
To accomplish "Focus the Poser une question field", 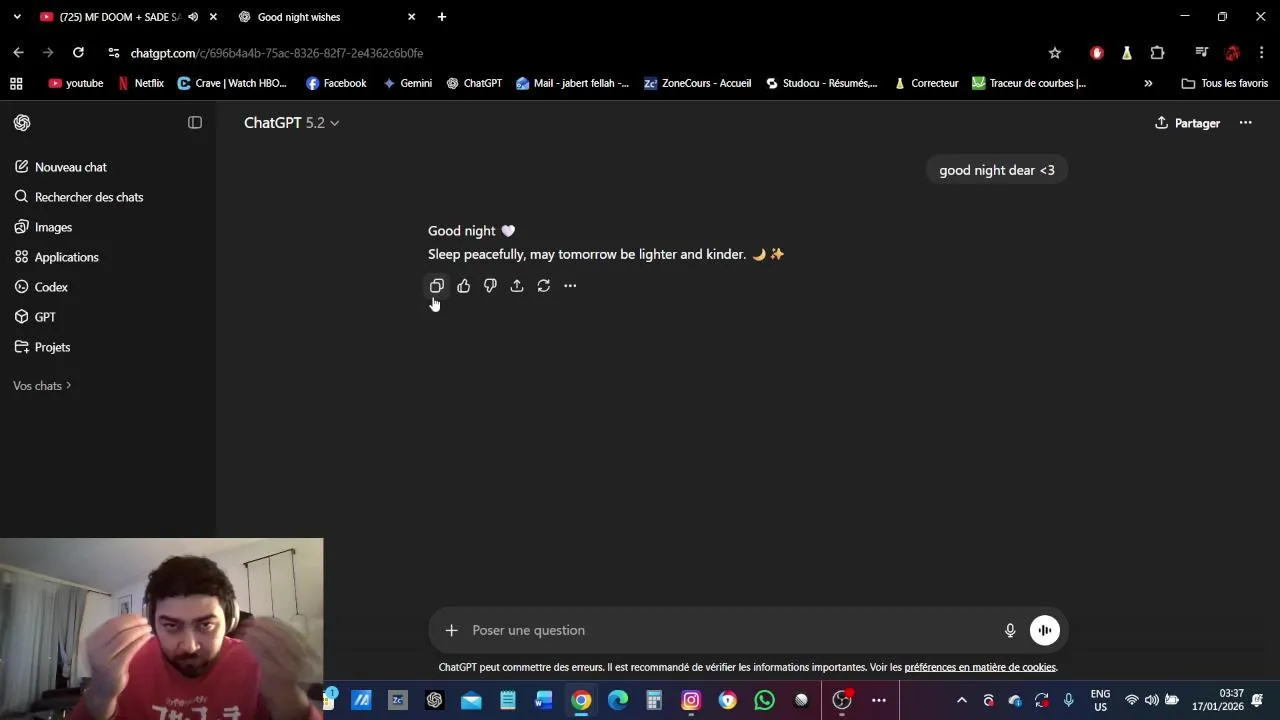I will tap(731, 630).
